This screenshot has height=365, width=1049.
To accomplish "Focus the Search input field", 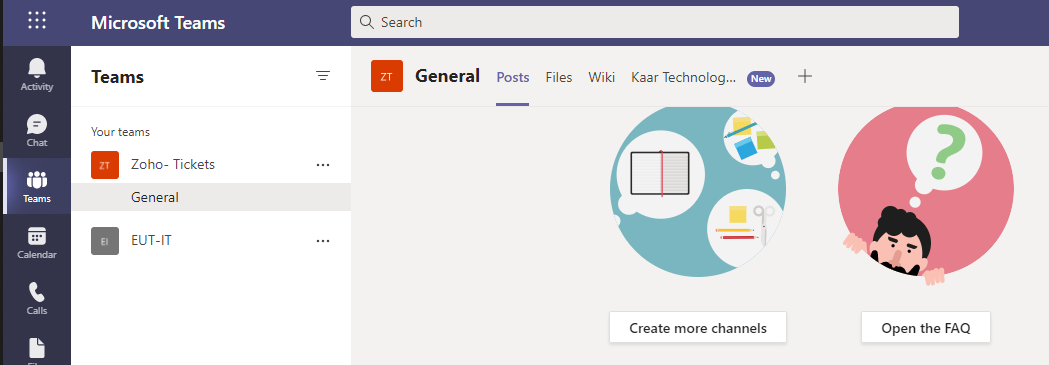I will [x=654, y=22].
